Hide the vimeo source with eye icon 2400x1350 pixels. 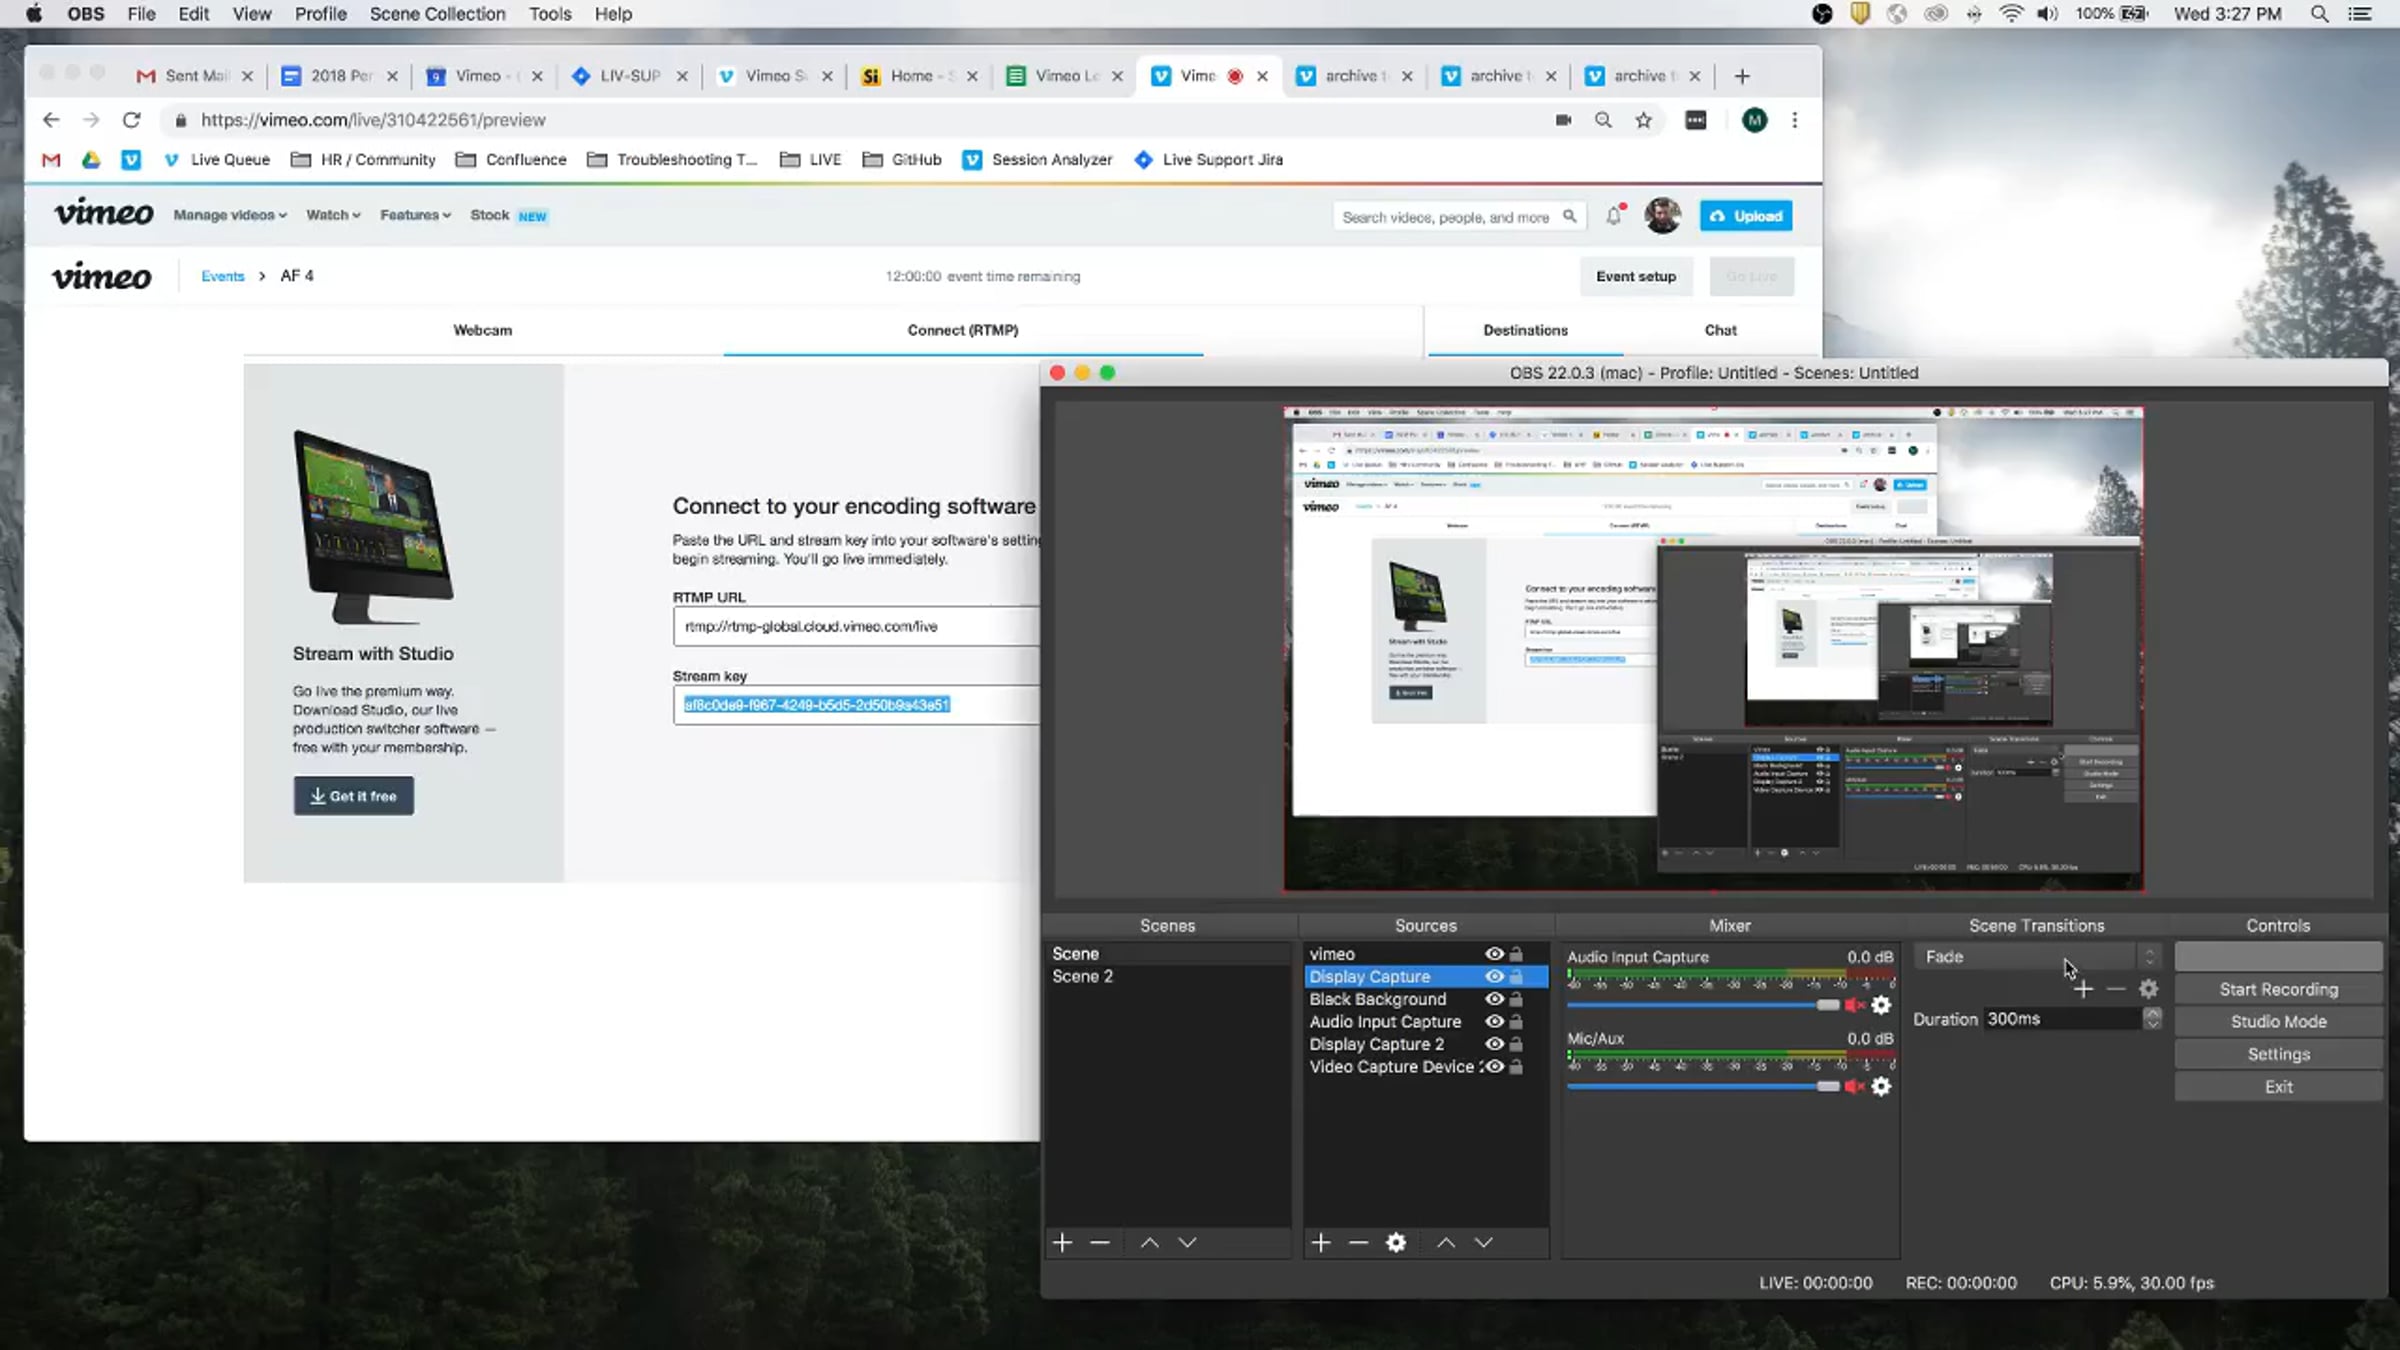click(x=1494, y=954)
